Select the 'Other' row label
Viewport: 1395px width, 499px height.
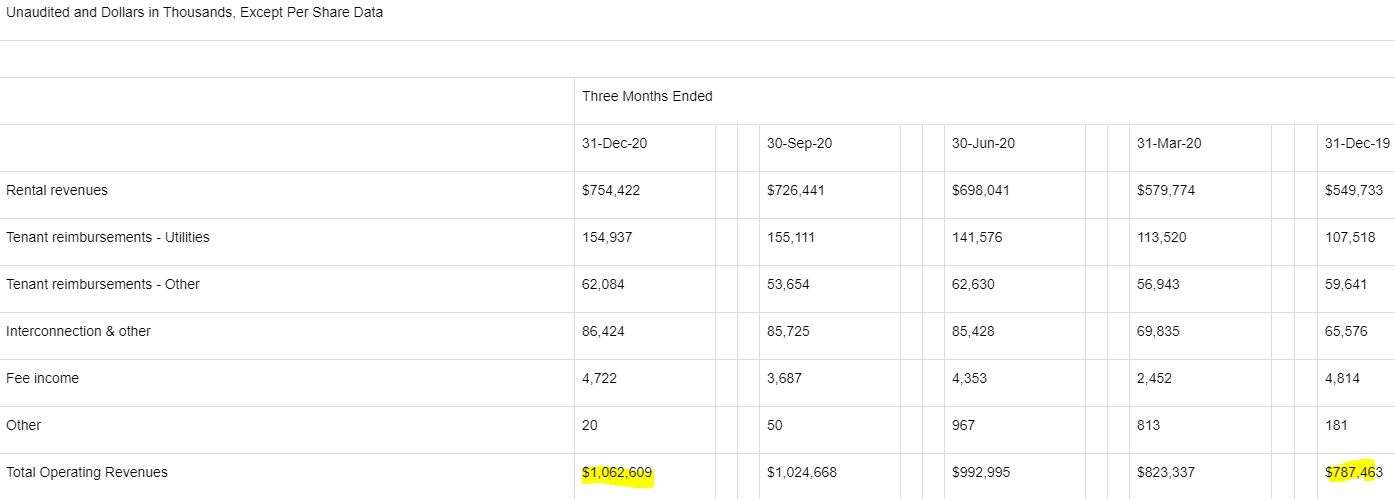(23, 425)
